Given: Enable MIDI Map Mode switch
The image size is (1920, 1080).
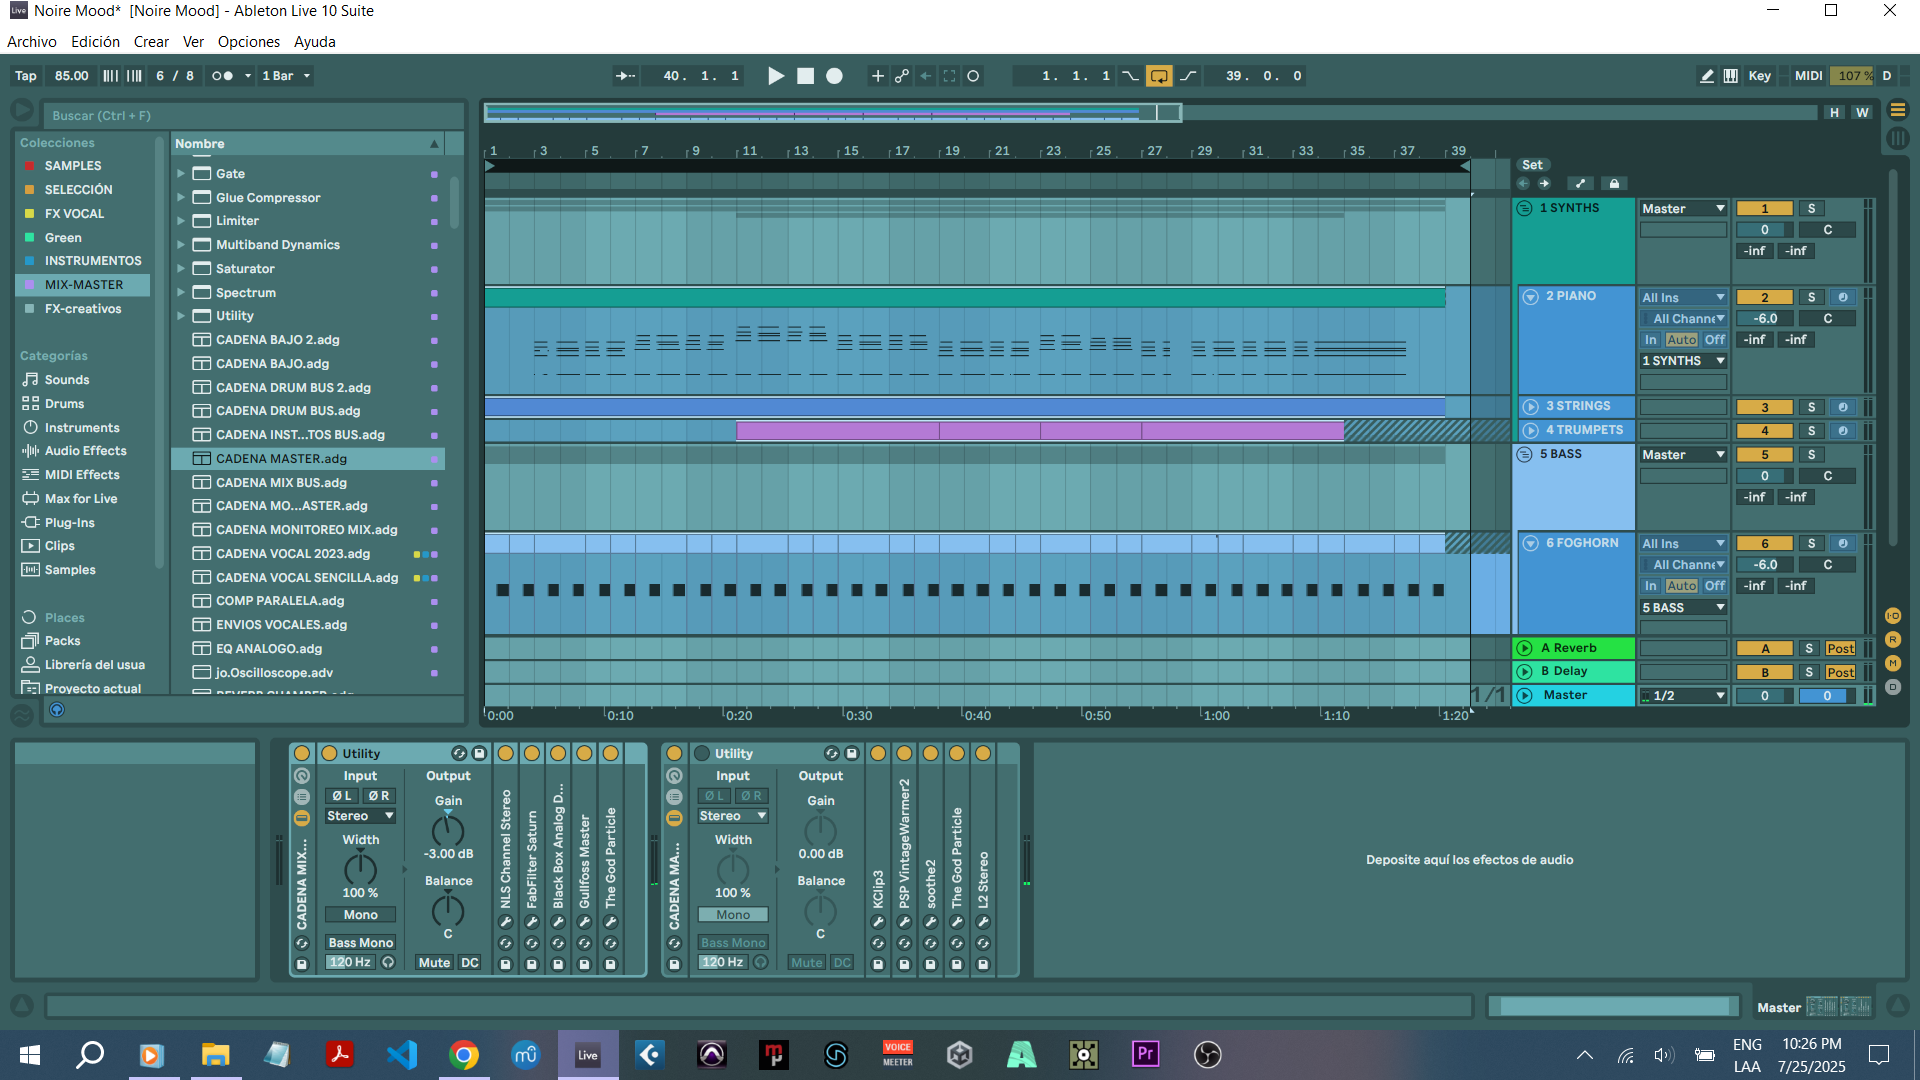Looking at the screenshot, I should tap(1808, 76).
